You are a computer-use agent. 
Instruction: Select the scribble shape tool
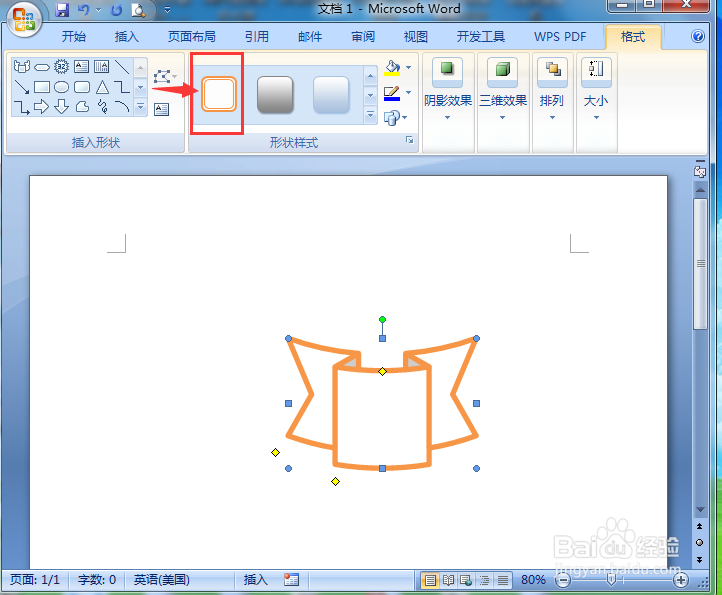[x=102, y=107]
